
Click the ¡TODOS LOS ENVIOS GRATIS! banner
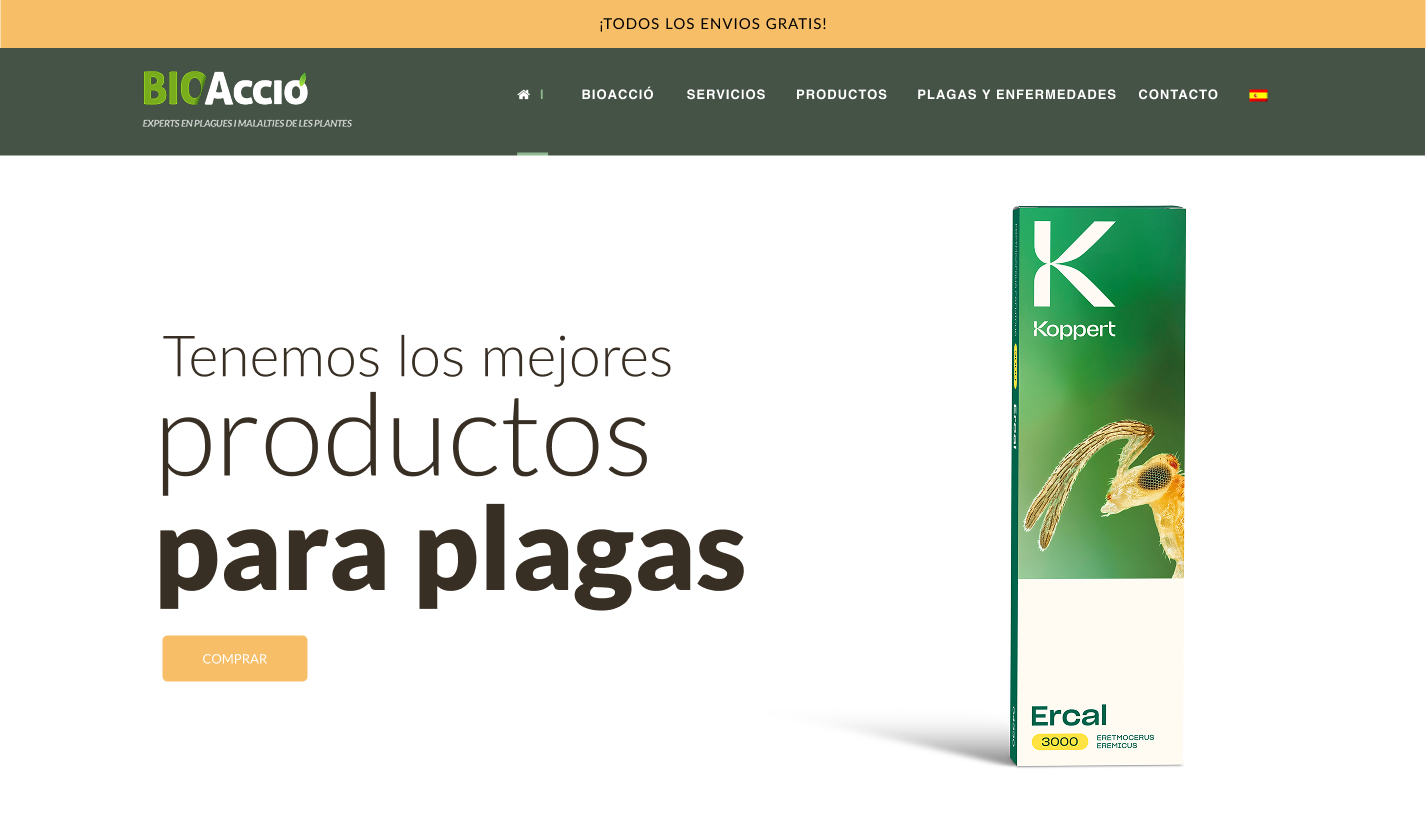click(x=712, y=24)
